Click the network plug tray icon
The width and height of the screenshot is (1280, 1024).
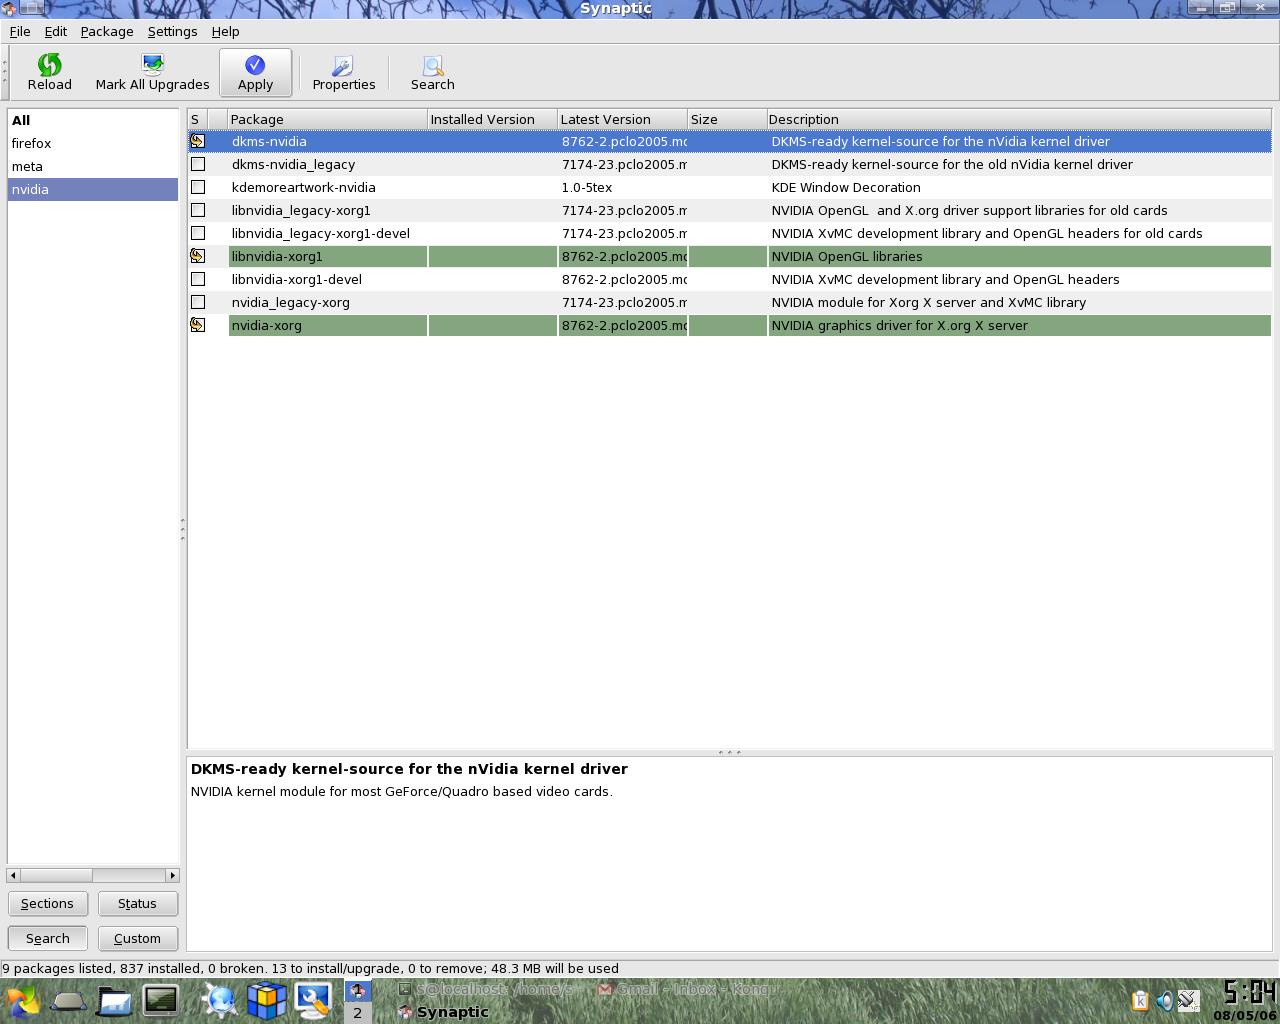click(x=1188, y=1000)
